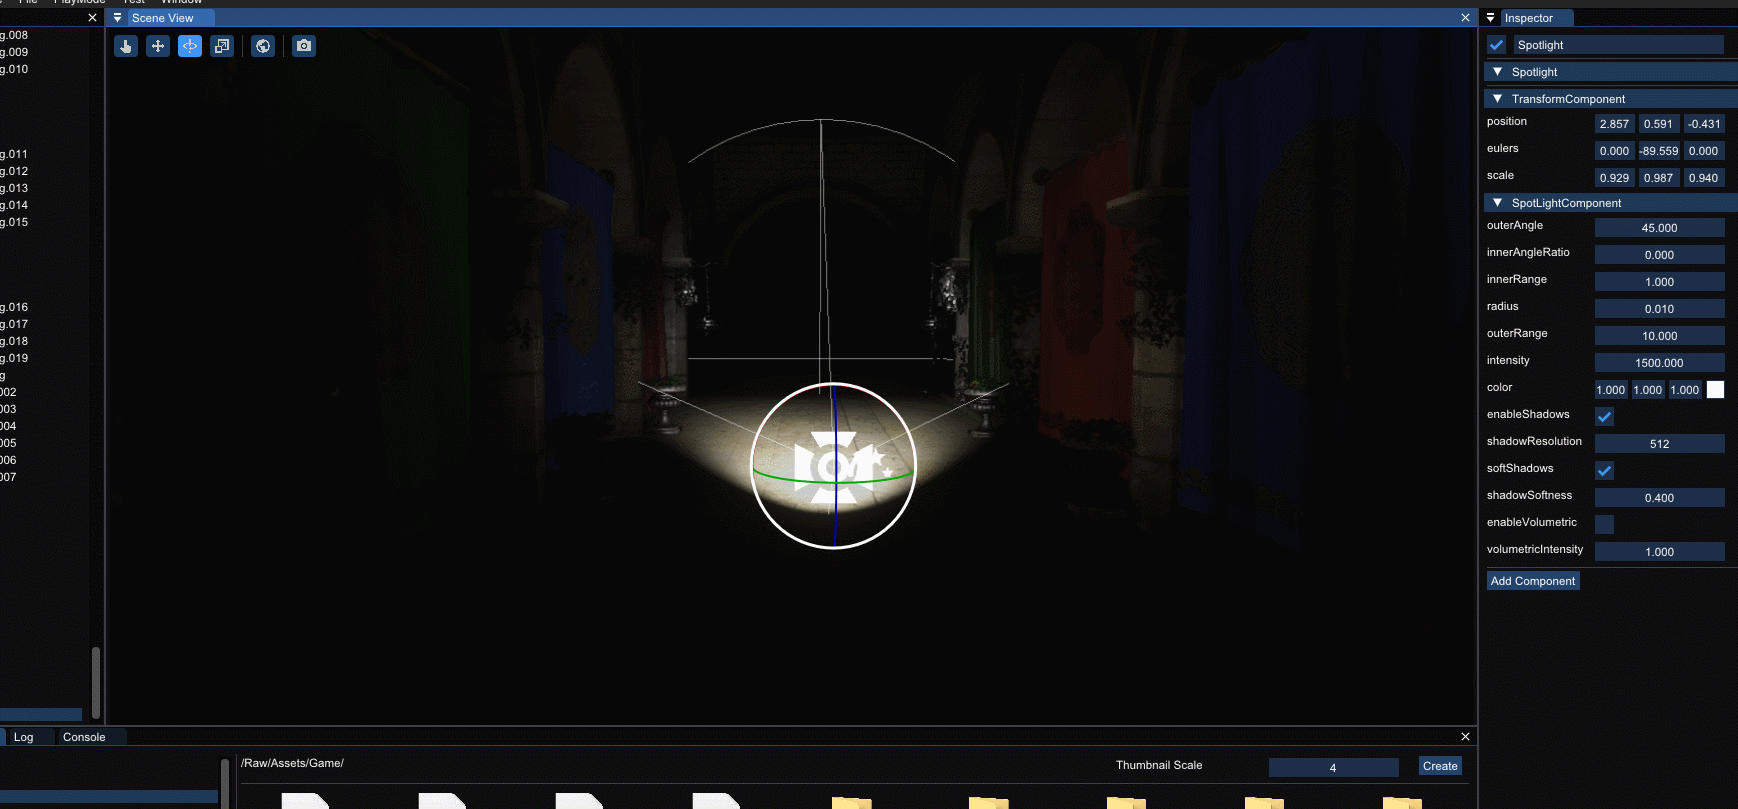Select the hand pan tool
This screenshot has width=1738, height=809.
pyautogui.click(x=126, y=46)
